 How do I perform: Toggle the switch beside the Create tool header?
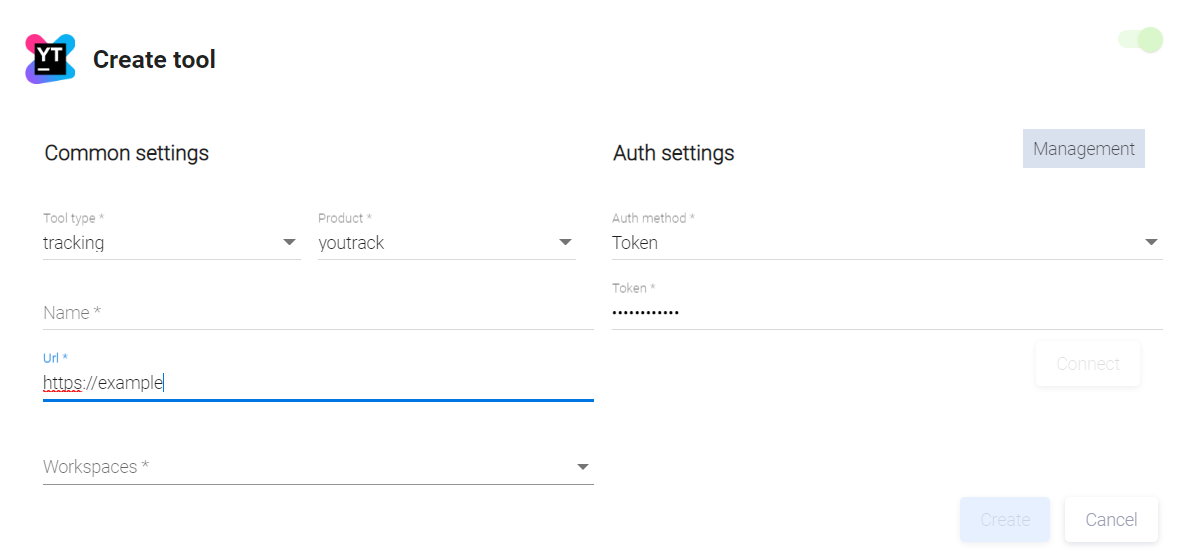click(x=1141, y=40)
